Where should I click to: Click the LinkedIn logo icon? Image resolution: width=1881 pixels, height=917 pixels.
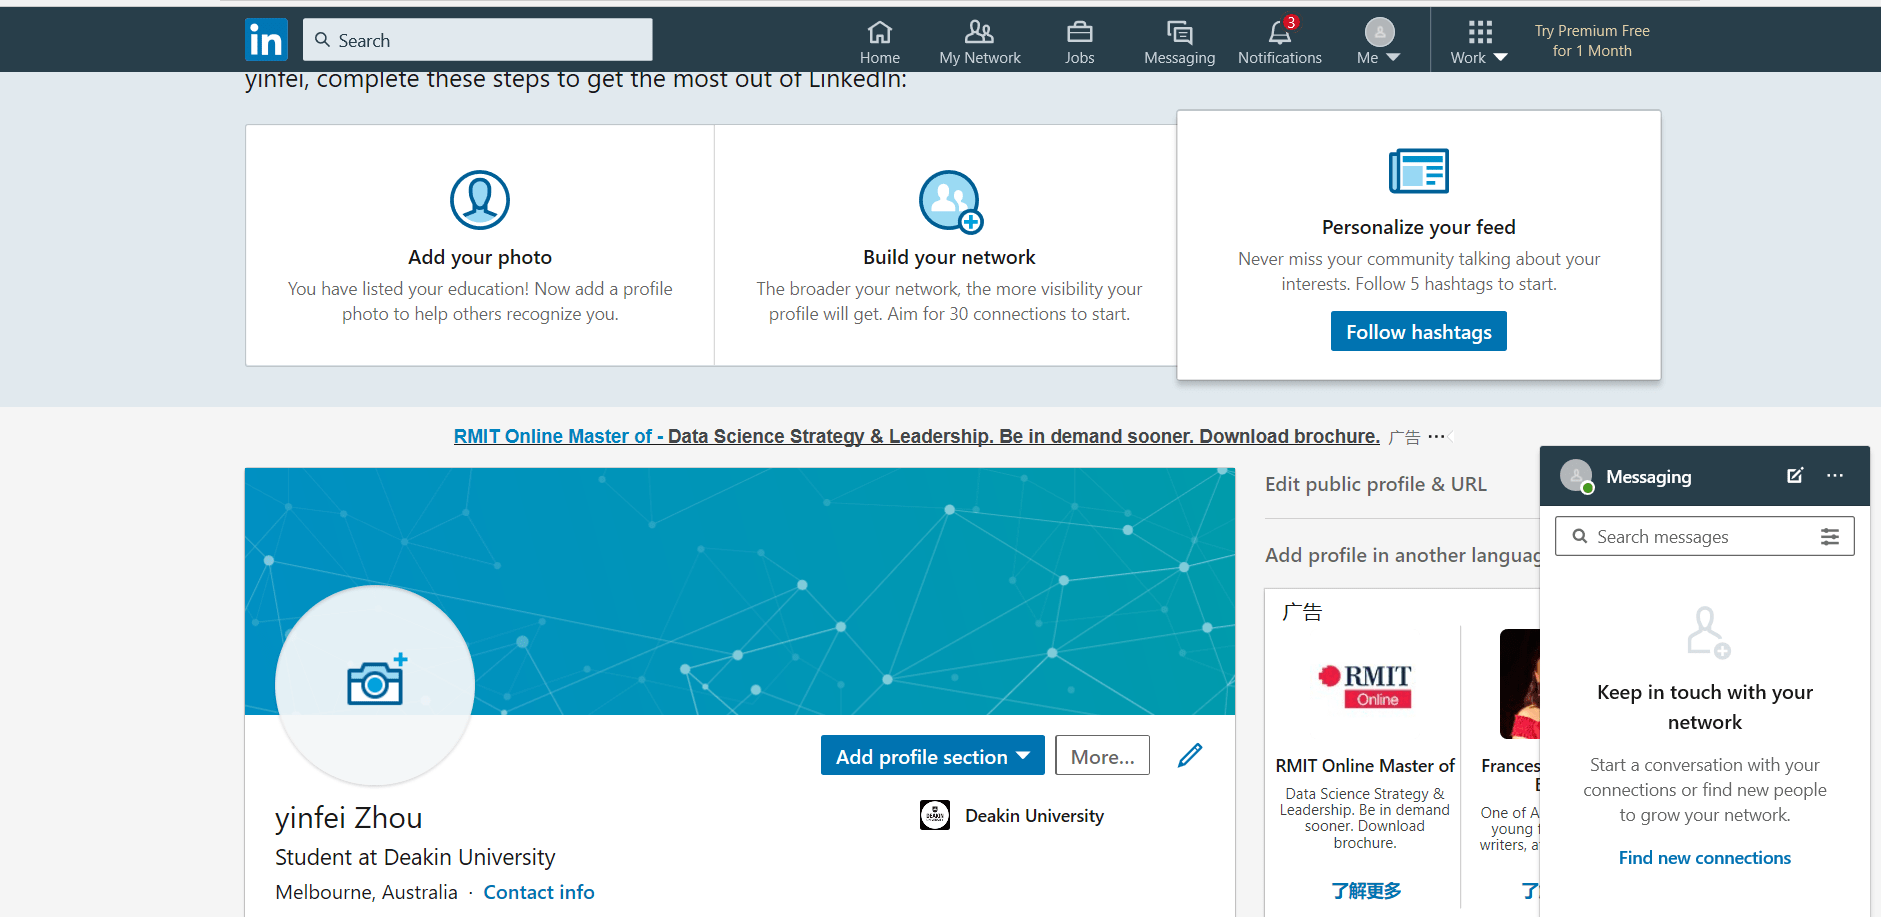[266, 40]
